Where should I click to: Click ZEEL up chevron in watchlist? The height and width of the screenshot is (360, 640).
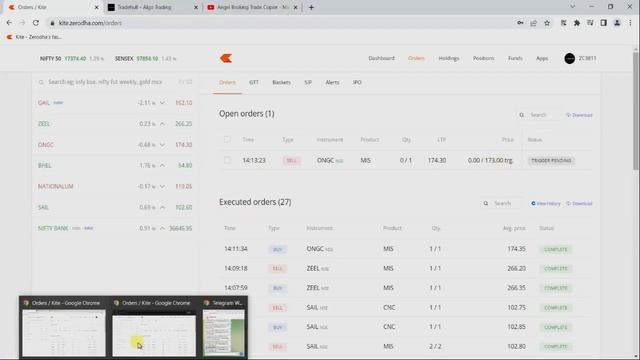162,124
